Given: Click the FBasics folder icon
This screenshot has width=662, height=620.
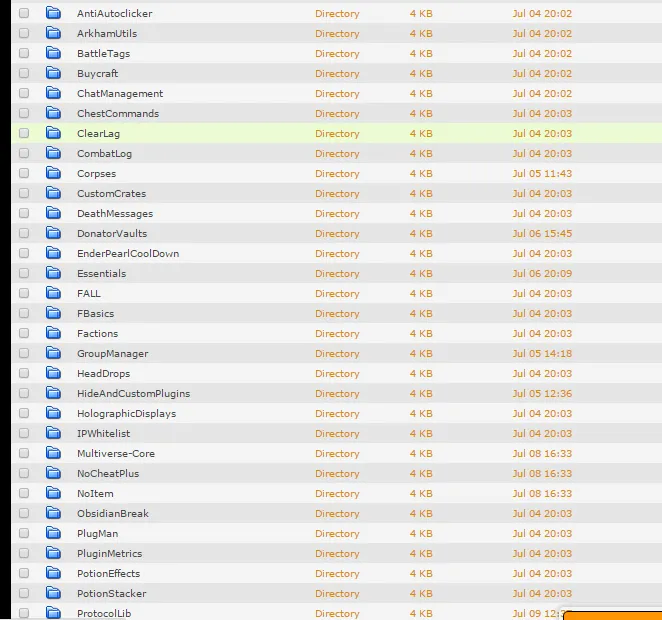Looking at the screenshot, I should coord(53,313).
